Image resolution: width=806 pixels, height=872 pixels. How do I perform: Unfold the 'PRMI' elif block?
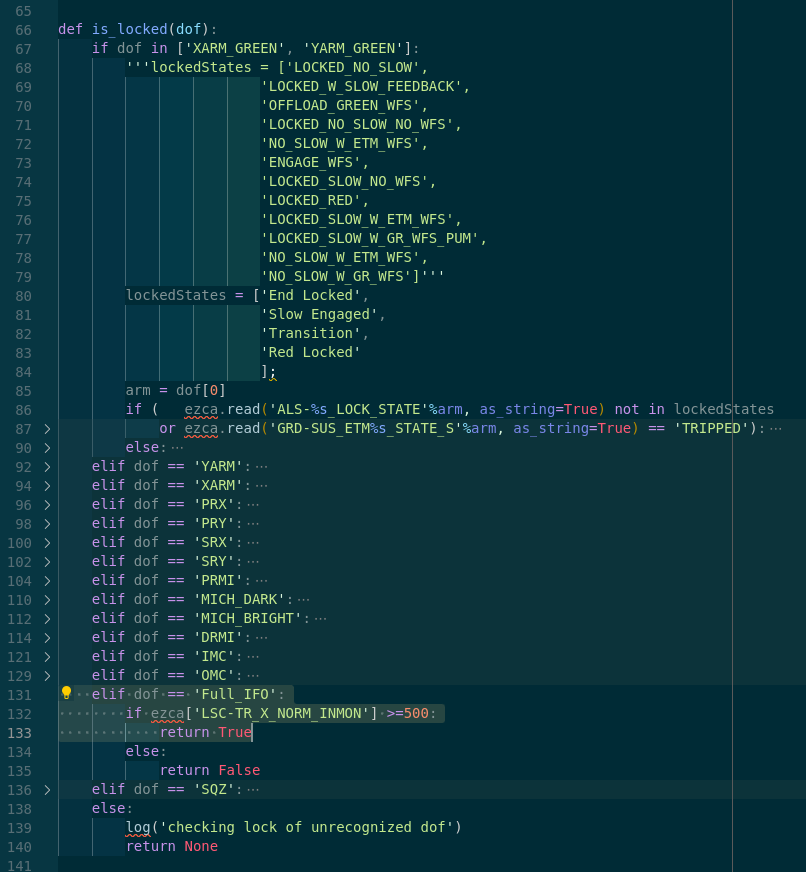[47, 581]
